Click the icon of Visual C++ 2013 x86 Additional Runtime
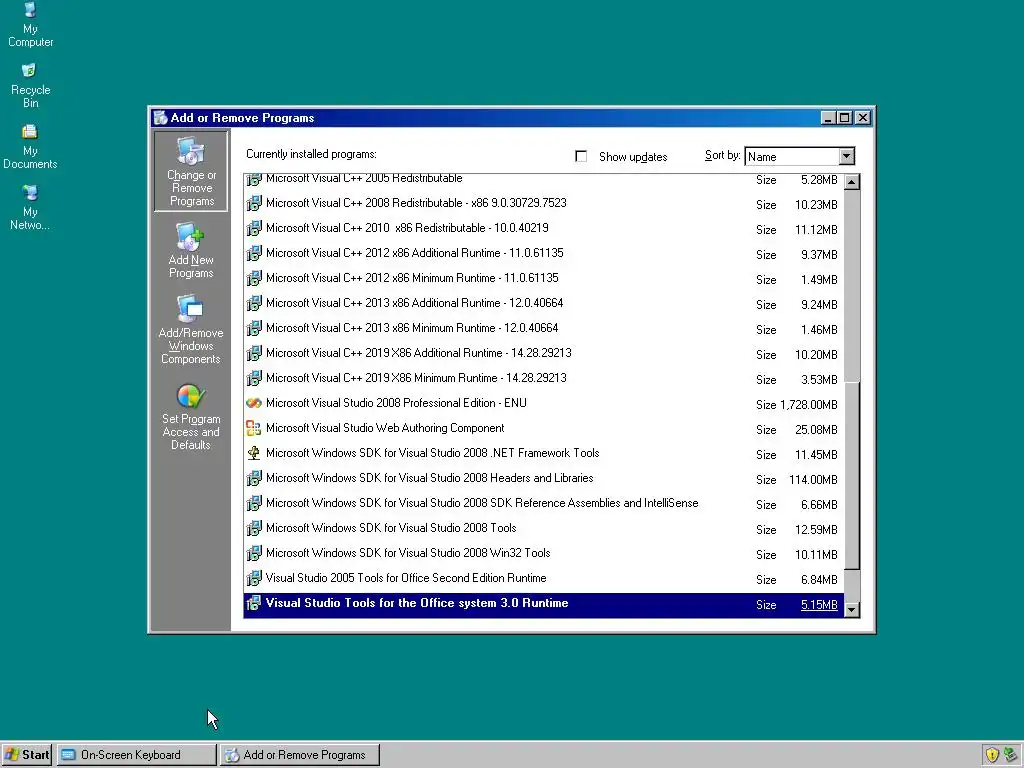Screen dimensions: 1024x768 point(254,304)
